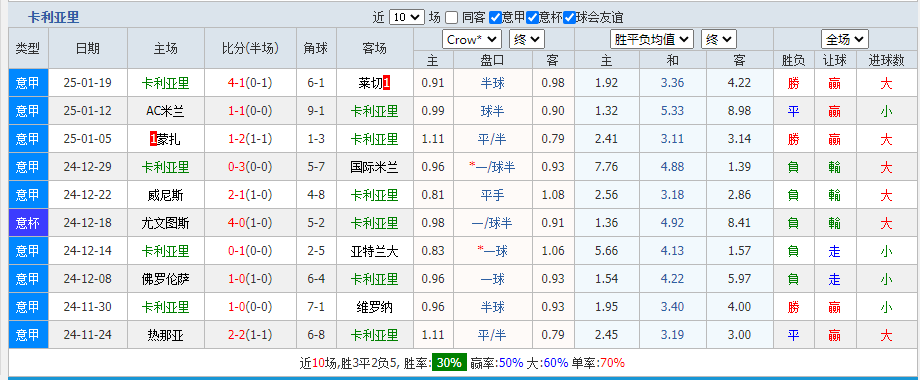Open 佛罗伦萨 team link
This screenshot has height=380, width=920.
tap(165, 279)
